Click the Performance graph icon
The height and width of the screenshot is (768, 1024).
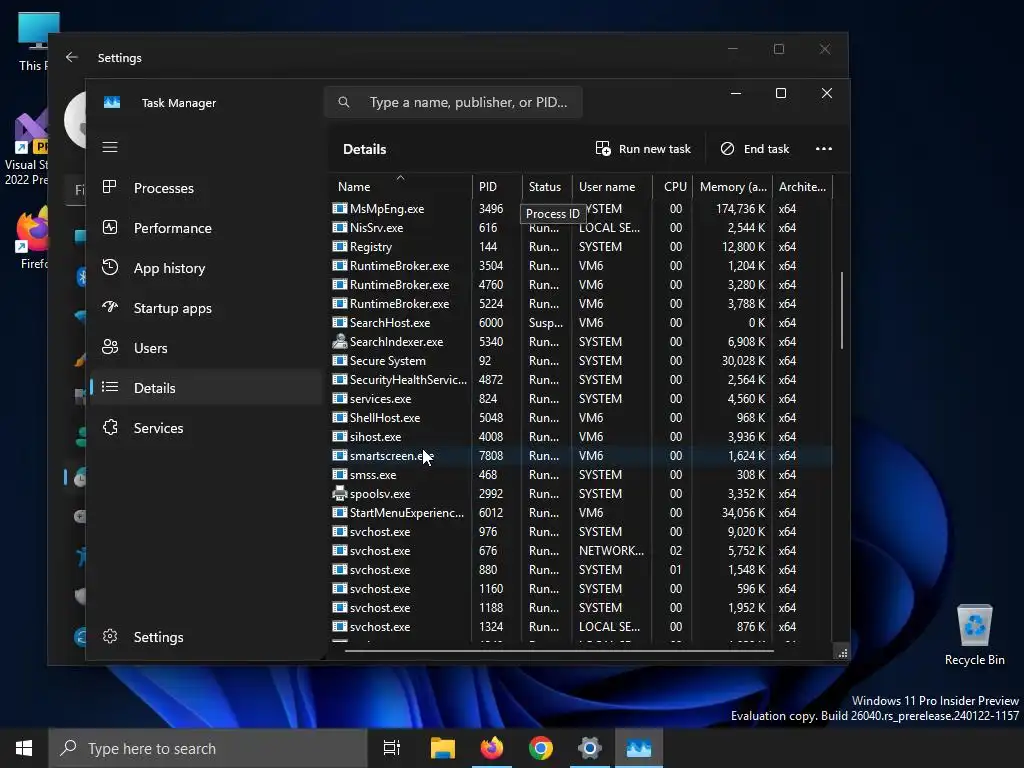coord(110,227)
